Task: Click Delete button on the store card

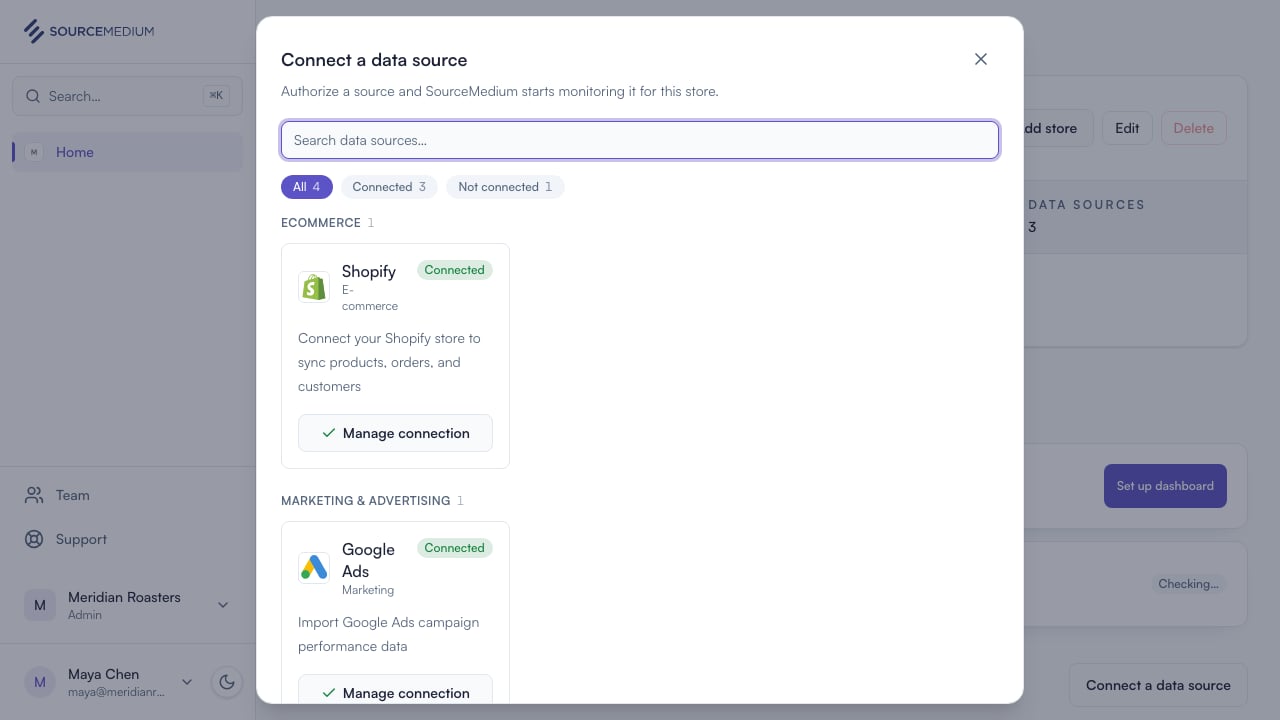Action: point(1193,128)
